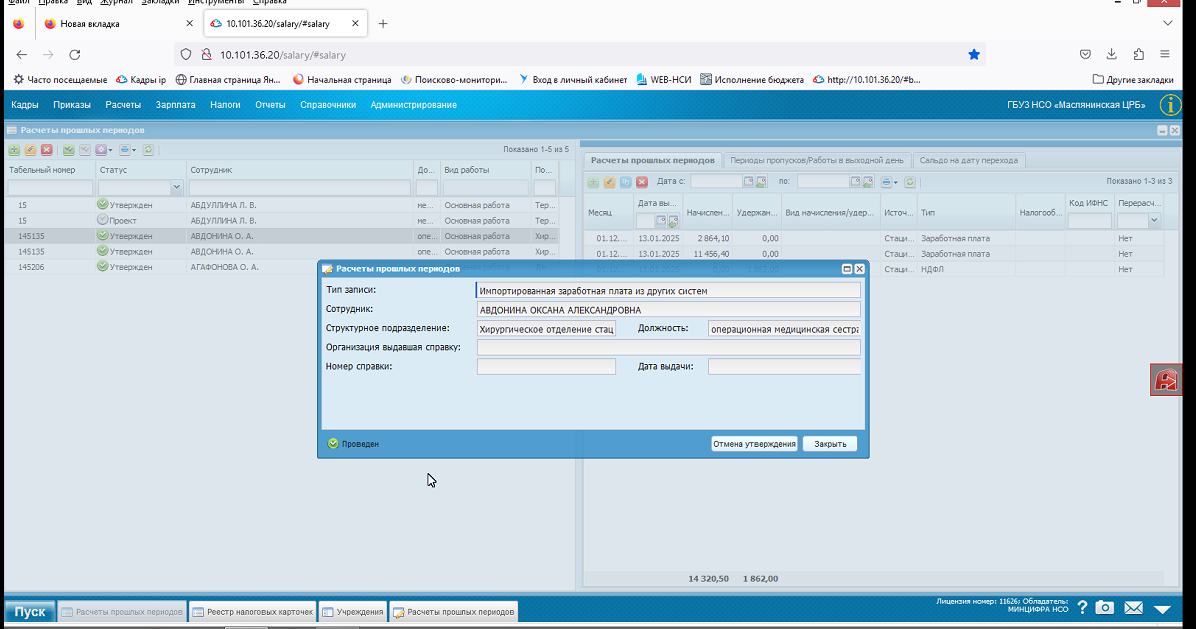
Task: Open the Firefox downloads icon
Action: point(1111,55)
